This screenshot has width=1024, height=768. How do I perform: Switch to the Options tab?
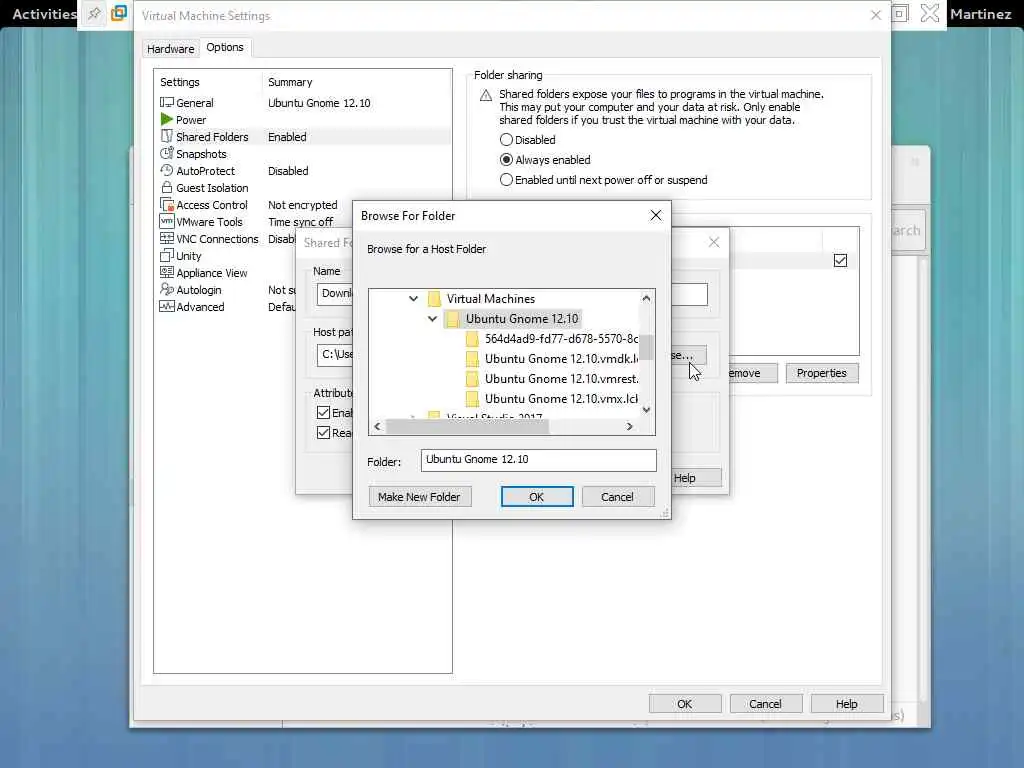[x=225, y=47]
